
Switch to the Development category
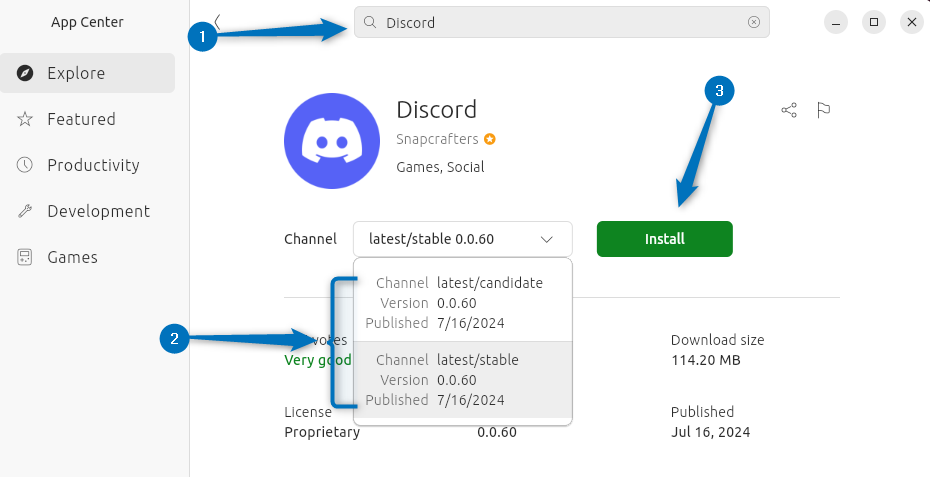pos(87,211)
